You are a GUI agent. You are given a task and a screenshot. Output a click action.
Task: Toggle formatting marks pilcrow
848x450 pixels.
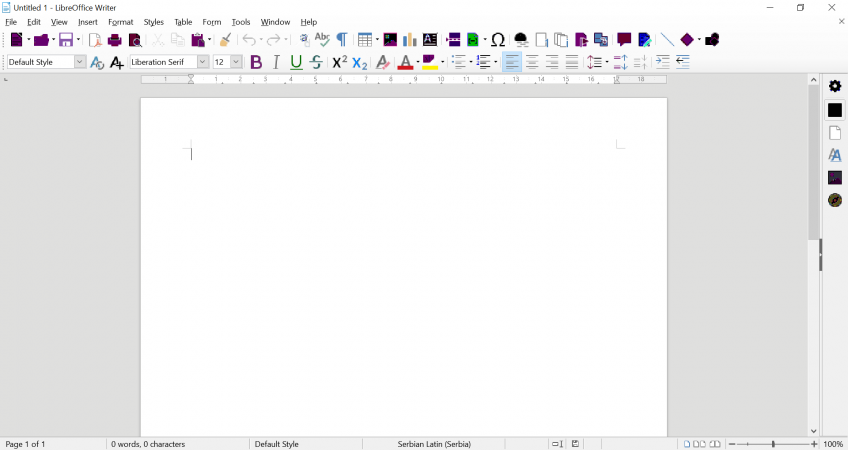pyautogui.click(x=342, y=39)
